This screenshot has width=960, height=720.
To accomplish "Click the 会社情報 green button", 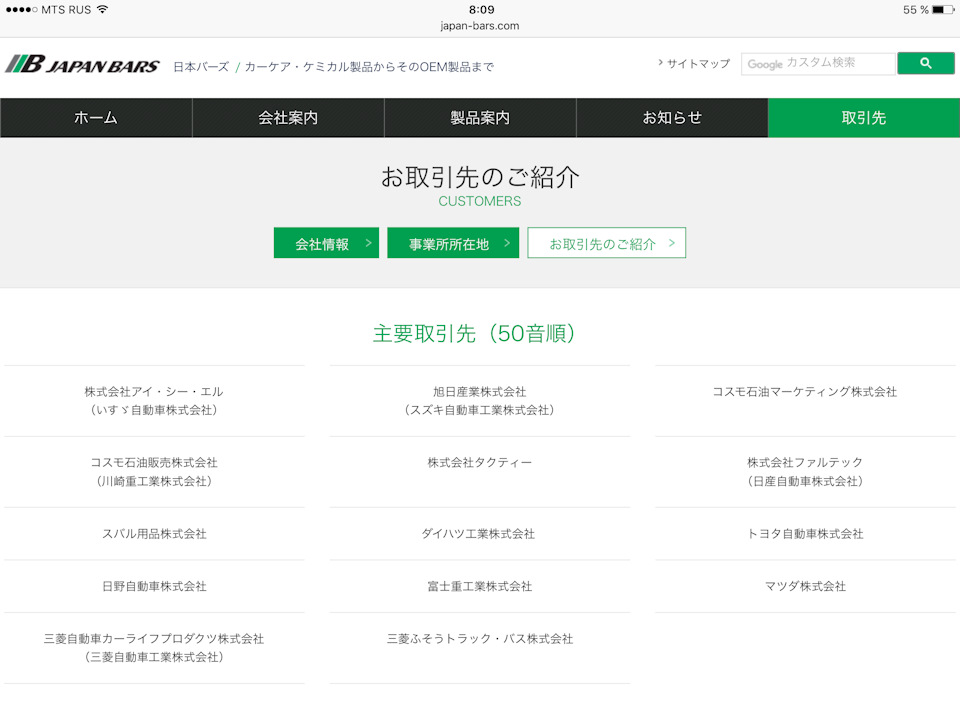I will (x=326, y=243).
